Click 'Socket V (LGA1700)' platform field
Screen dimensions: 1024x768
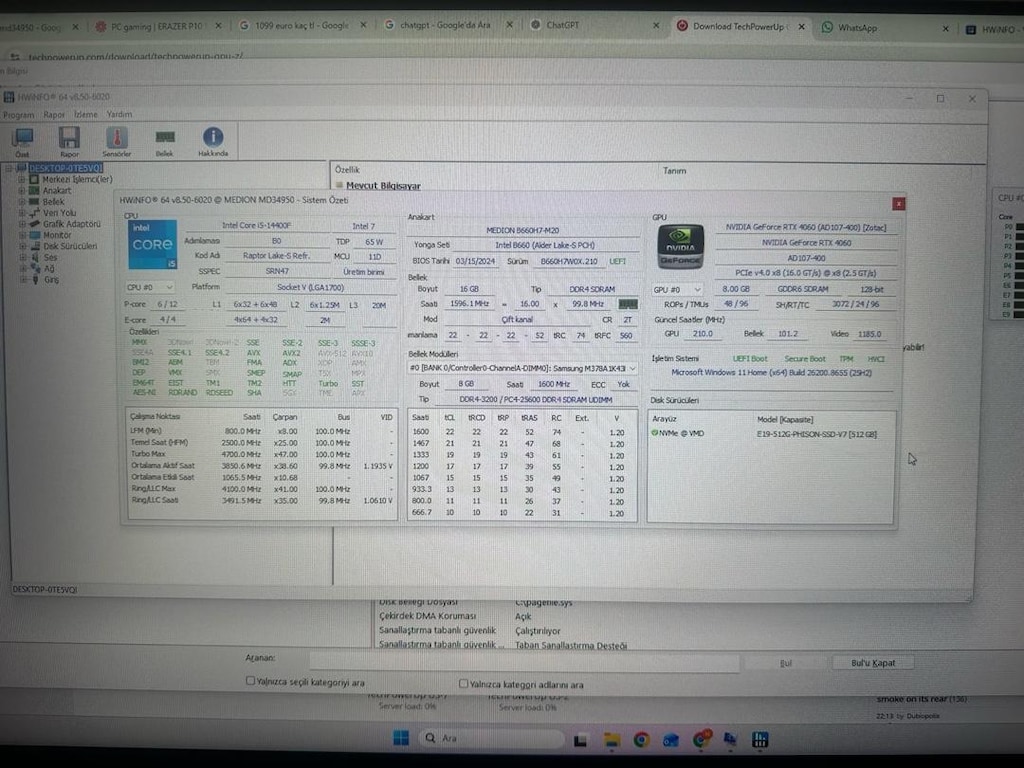pos(310,287)
